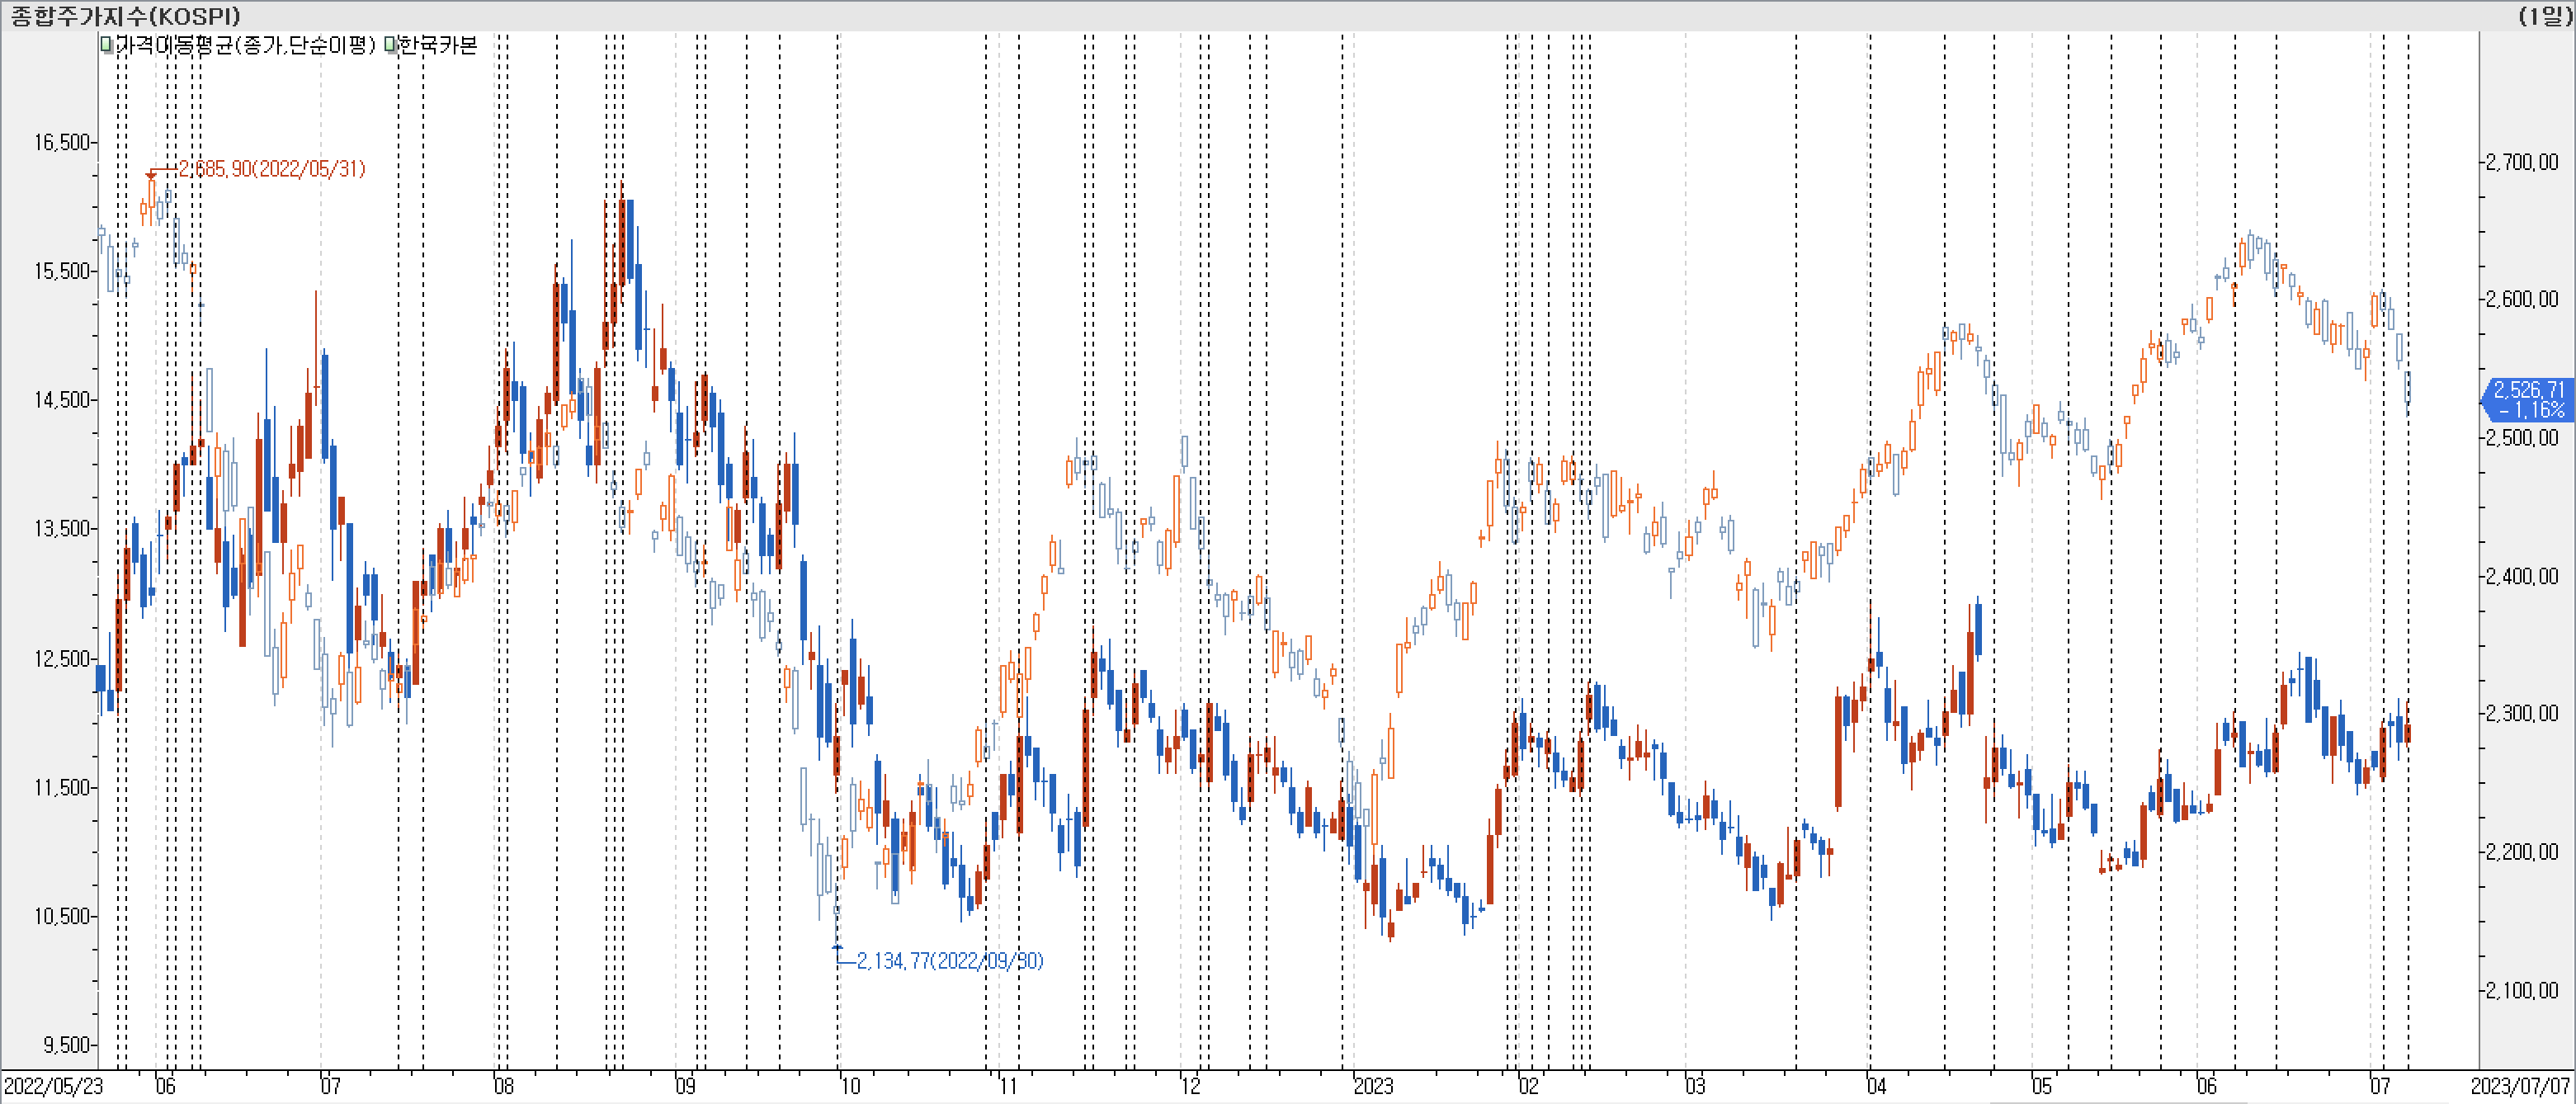The height and width of the screenshot is (1104, 2576).
Task: Click the 2023 label on the date axis
Action: click(x=1372, y=1086)
